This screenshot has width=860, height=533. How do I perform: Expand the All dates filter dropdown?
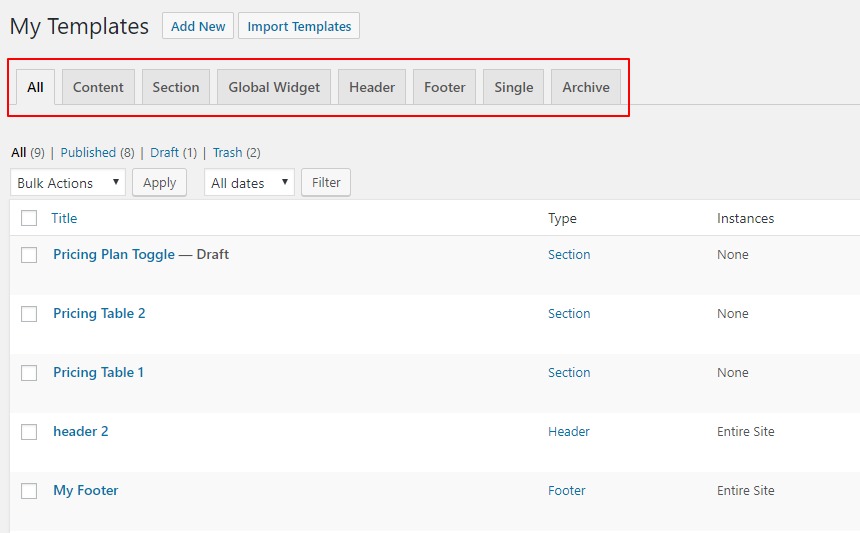pyautogui.click(x=249, y=183)
